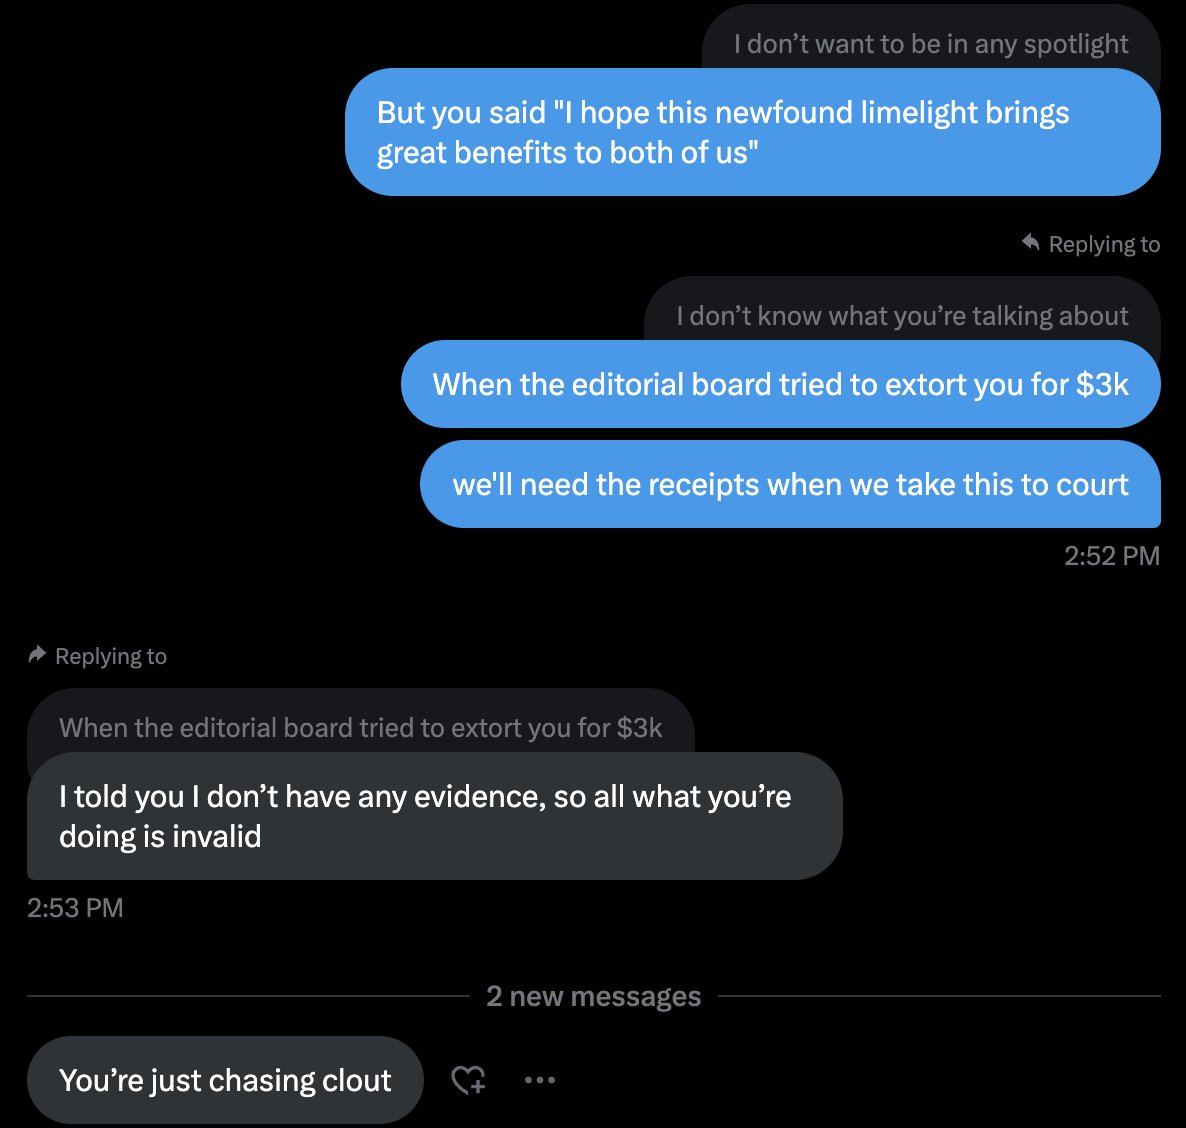The width and height of the screenshot is (1186, 1128).
Task: Click the heart-plus reaction icon
Action: (x=468, y=1080)
